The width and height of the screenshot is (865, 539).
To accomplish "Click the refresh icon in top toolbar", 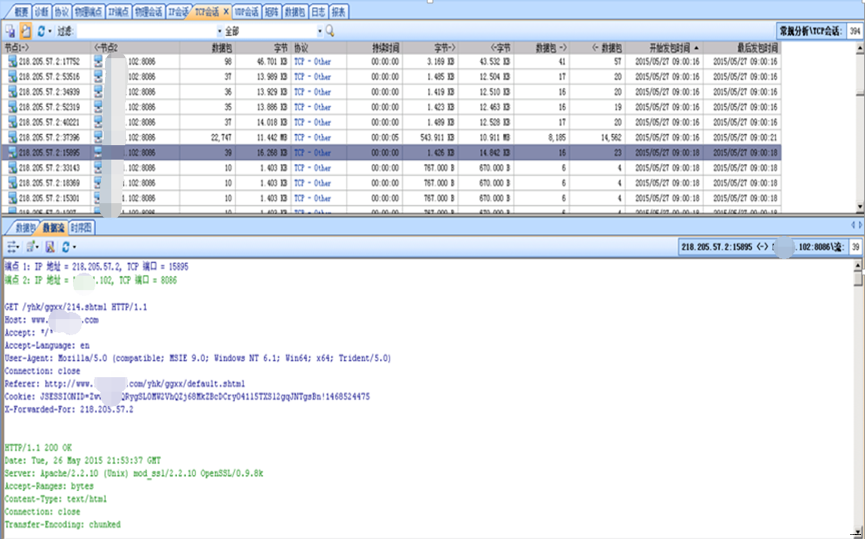I will coord(39,32).
